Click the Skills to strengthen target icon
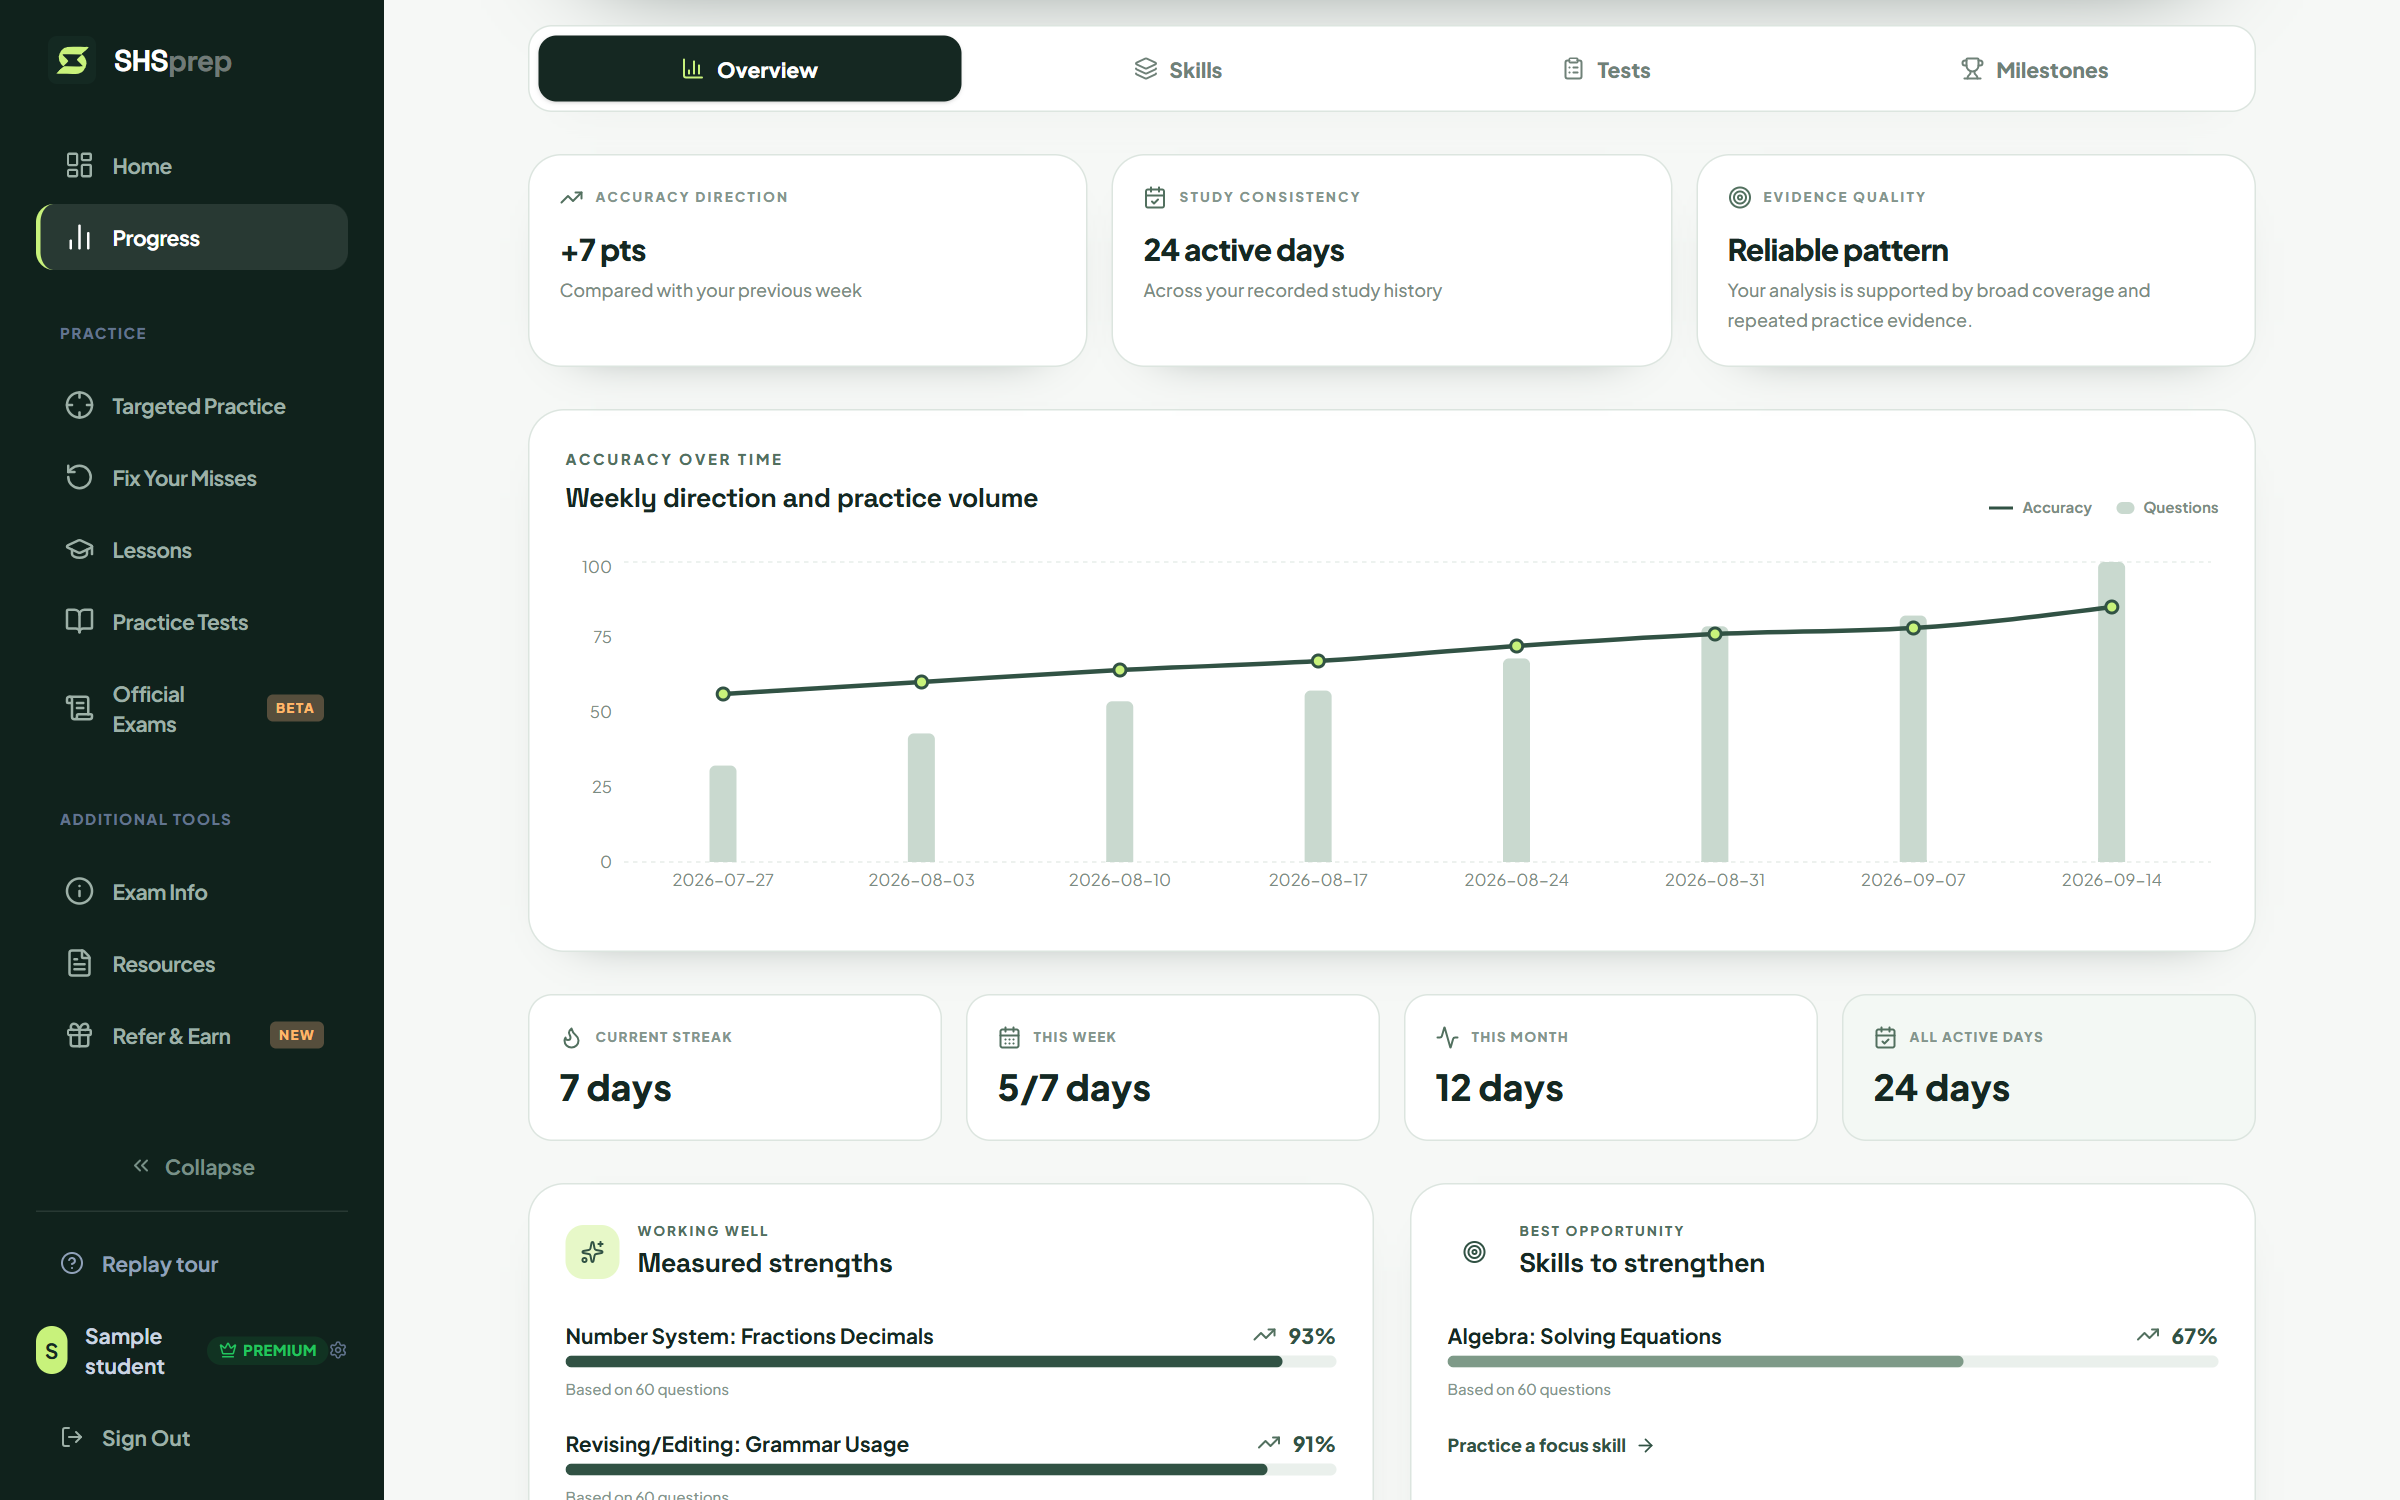Image resolution: width=2400 pixels, height=1500 pixels. pos(1474,1252)
